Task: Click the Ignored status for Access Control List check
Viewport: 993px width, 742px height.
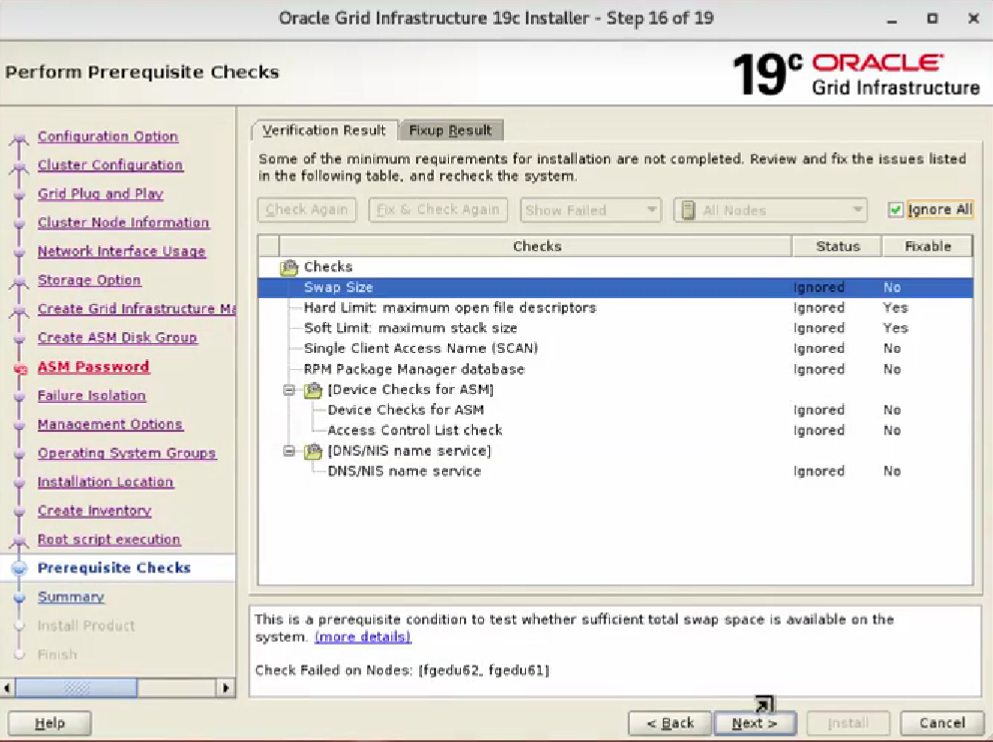Action: point(819,431)
